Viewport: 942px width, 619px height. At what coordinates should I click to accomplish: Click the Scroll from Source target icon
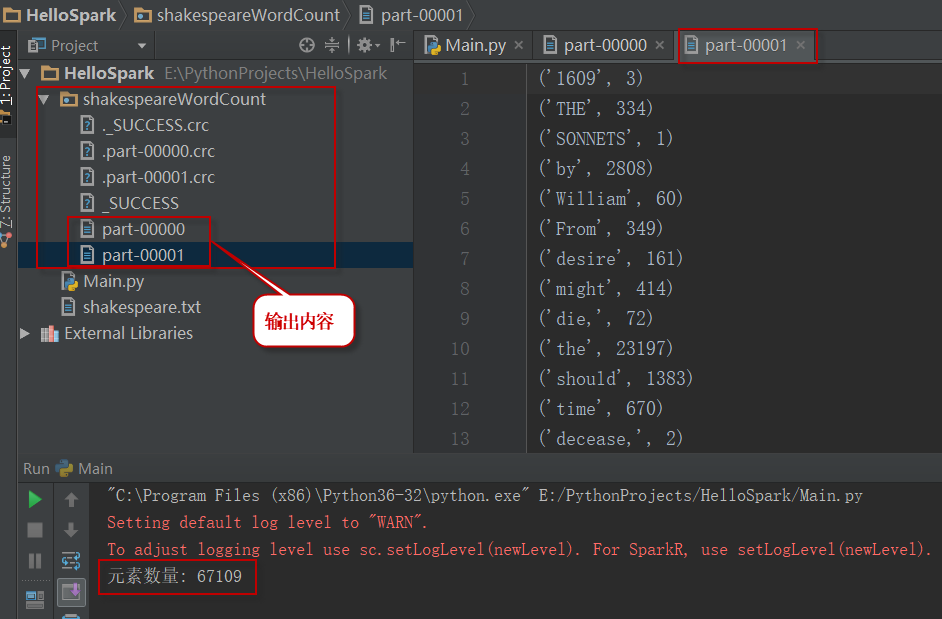coord(307,45)
